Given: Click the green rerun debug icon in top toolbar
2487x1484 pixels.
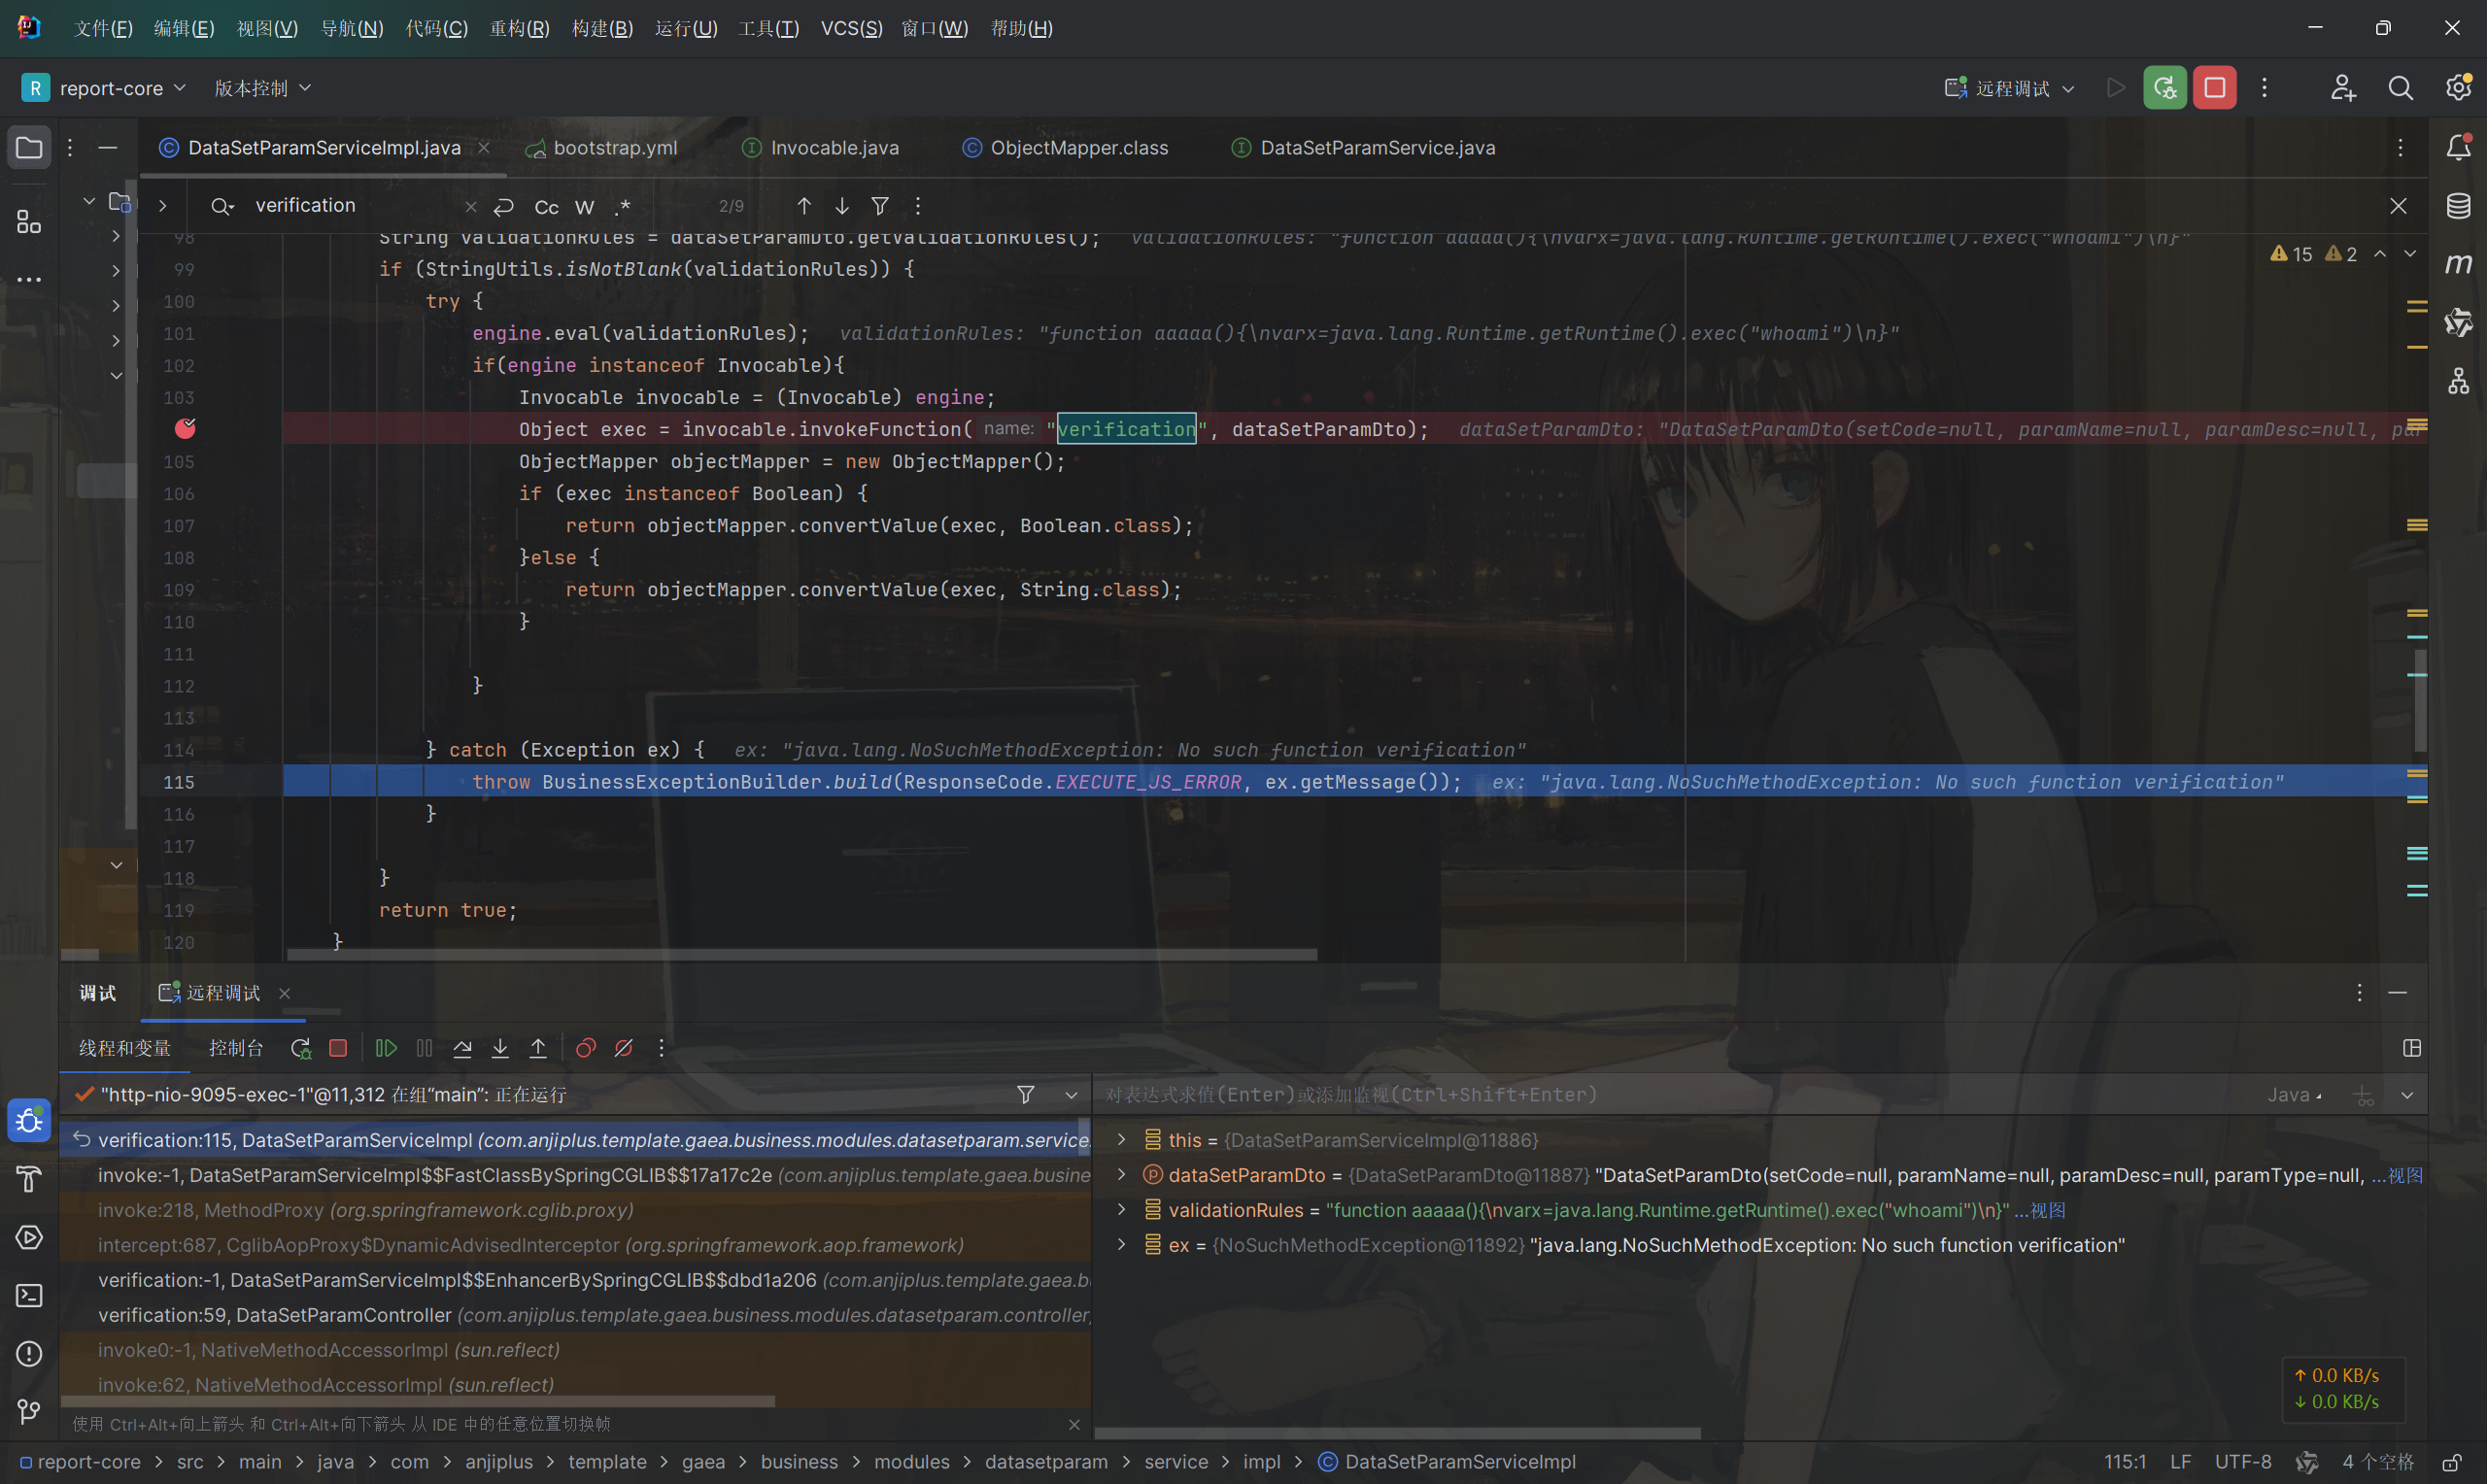Looking at the screenshot, I should (x=2164, y=88).
